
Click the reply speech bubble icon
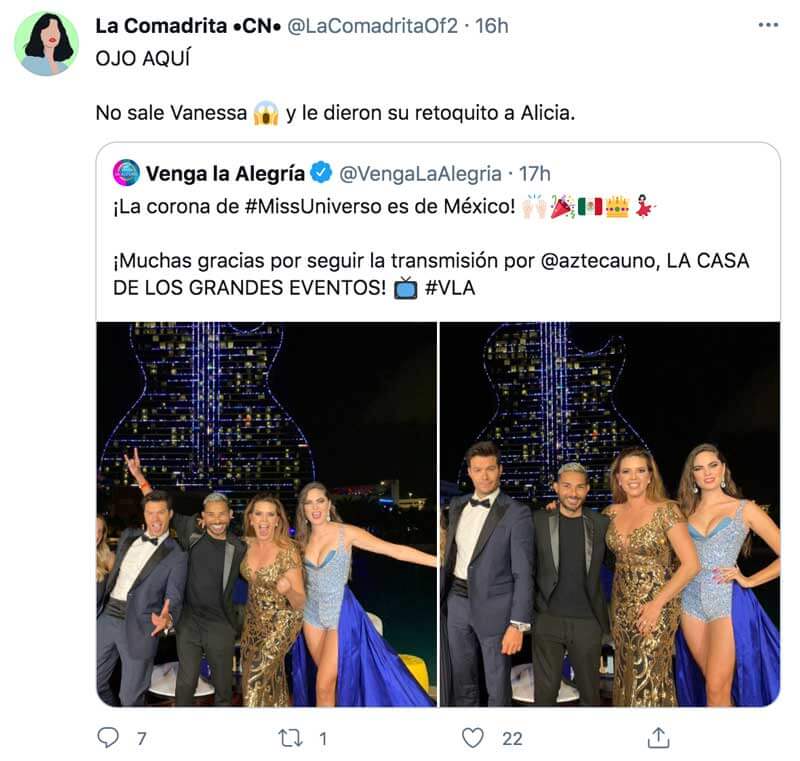(x=108, y=738)
